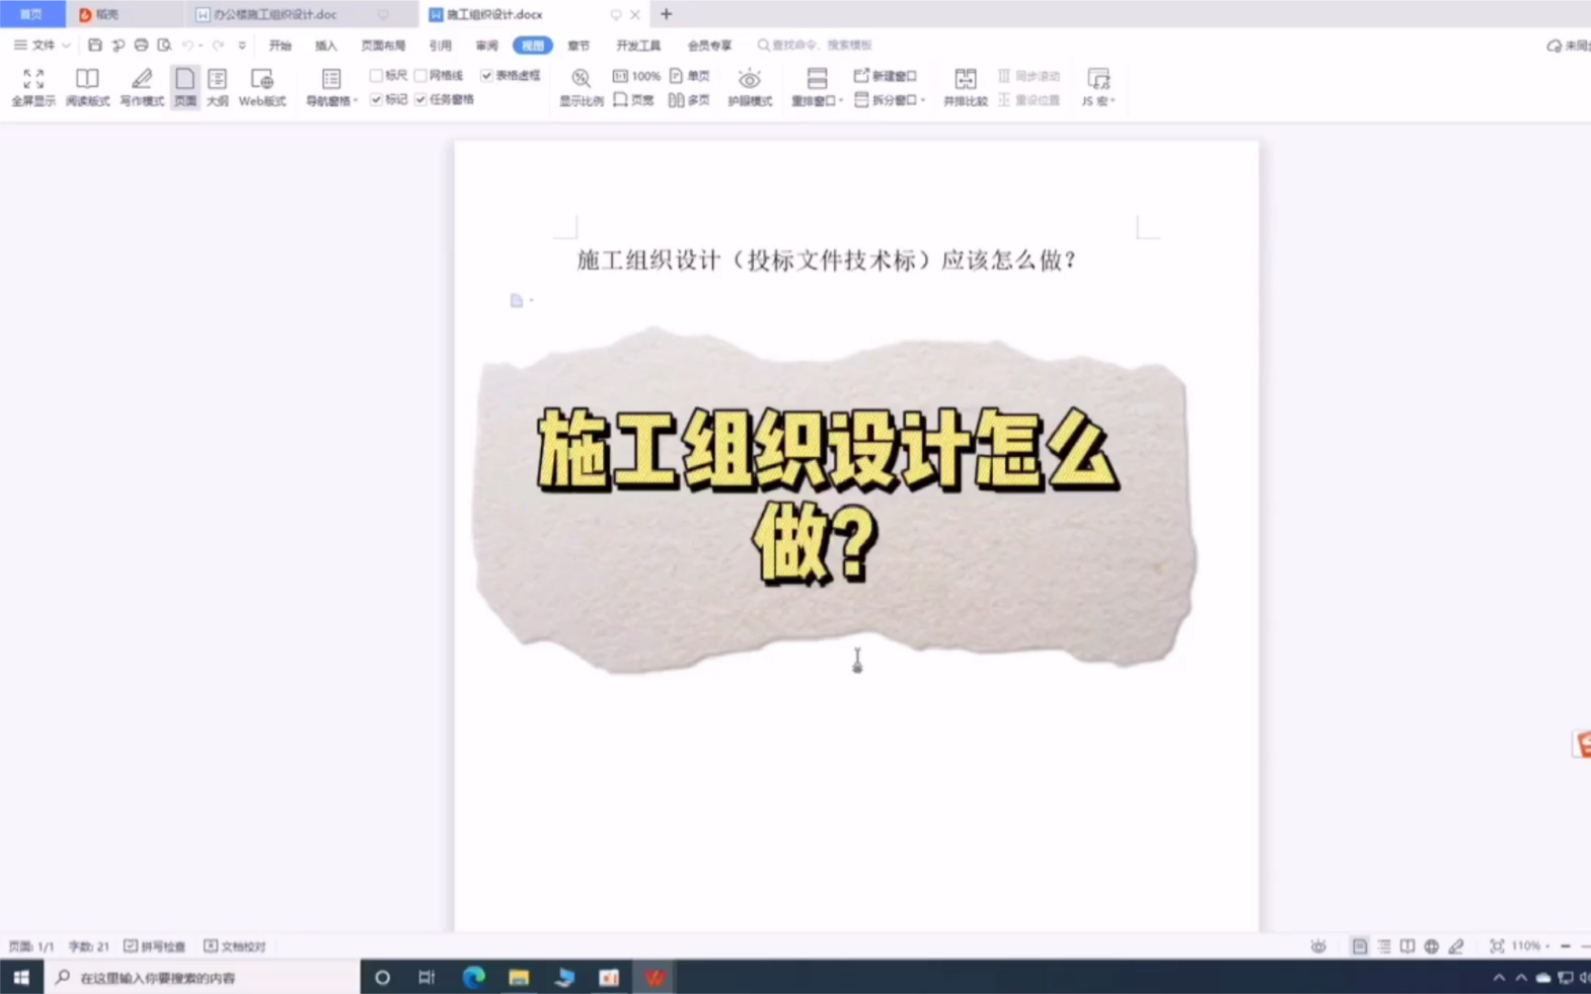Select page view (页面) in ribbon
This screenshot has width=1591, height=994.
(185, 87)
